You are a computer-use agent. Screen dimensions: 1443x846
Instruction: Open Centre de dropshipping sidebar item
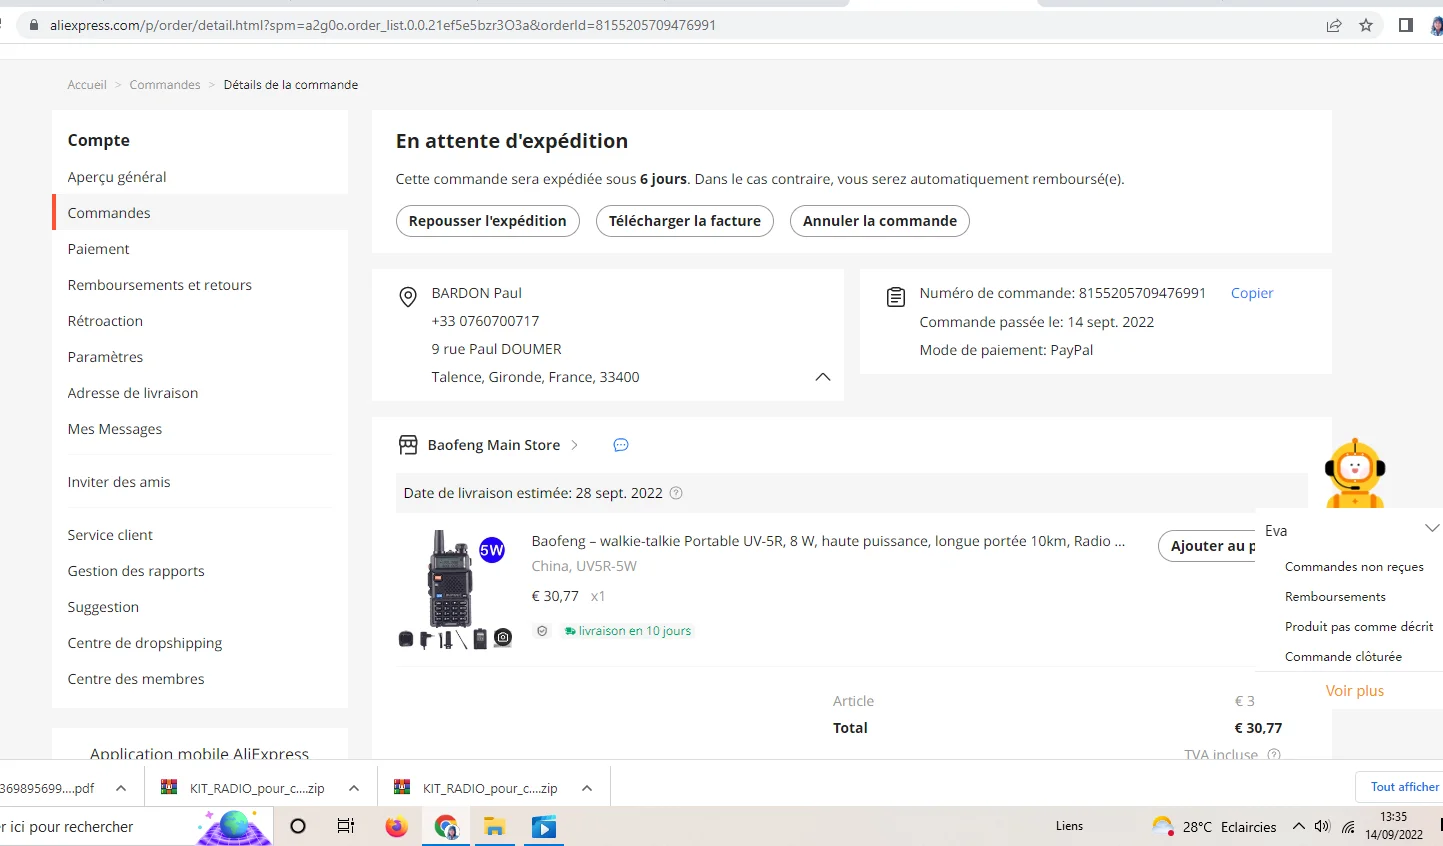click(145, 643)
